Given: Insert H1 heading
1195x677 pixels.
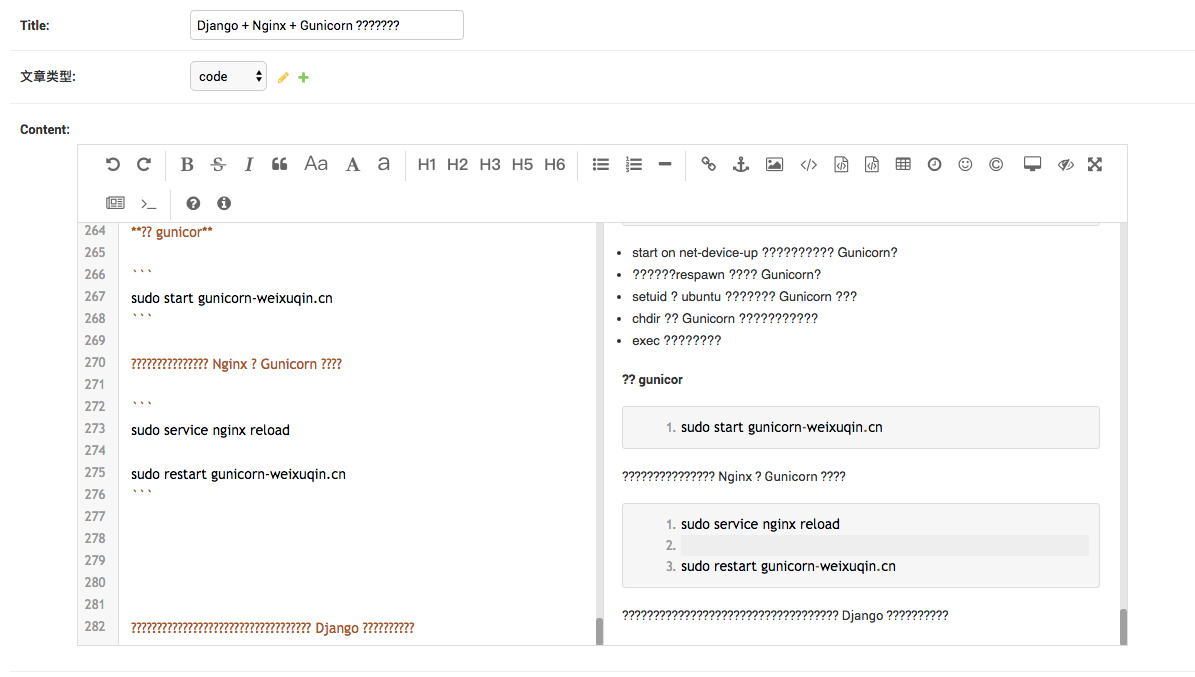Looking at the screenshot, I should pos(427,165).
